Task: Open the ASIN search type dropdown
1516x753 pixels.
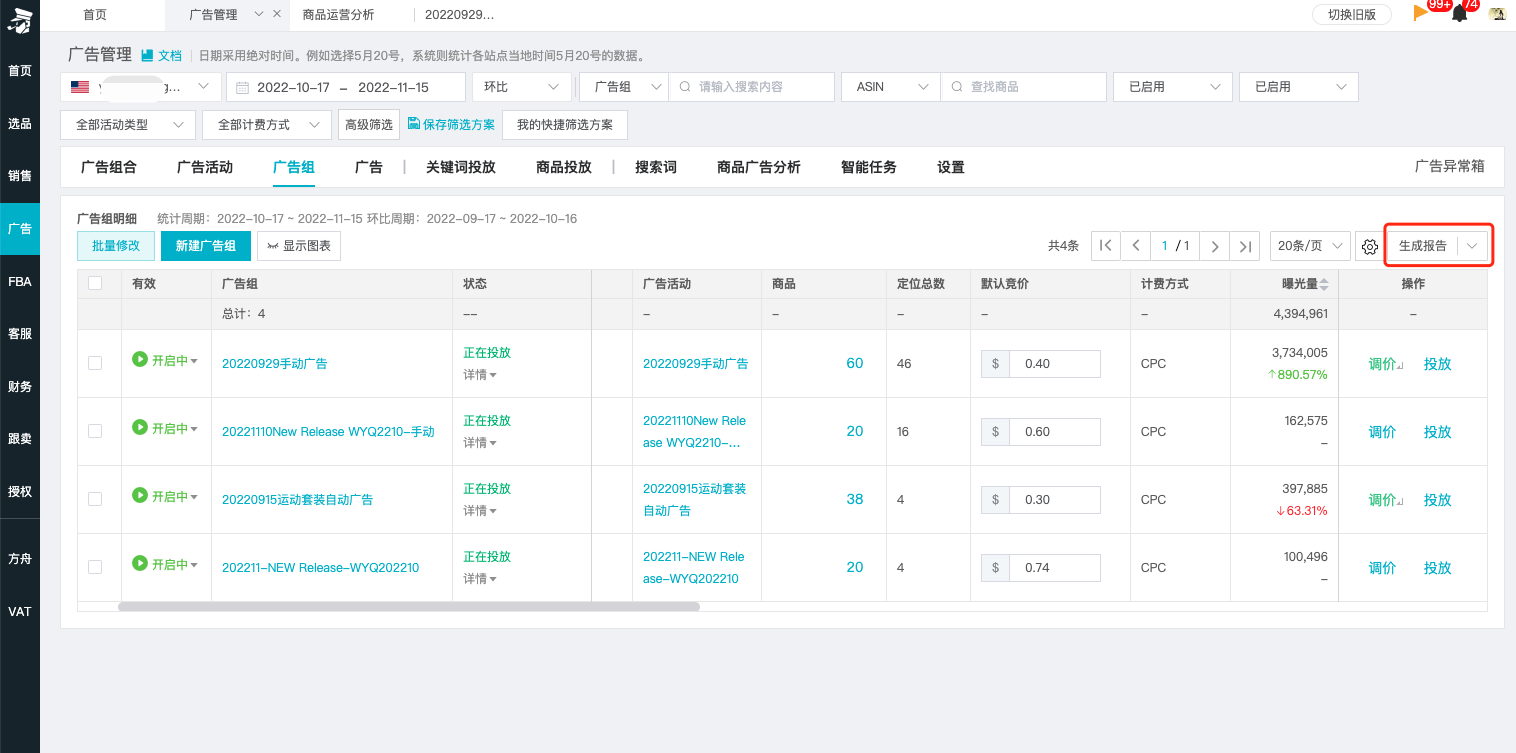Action: click(x=891, y=87)
